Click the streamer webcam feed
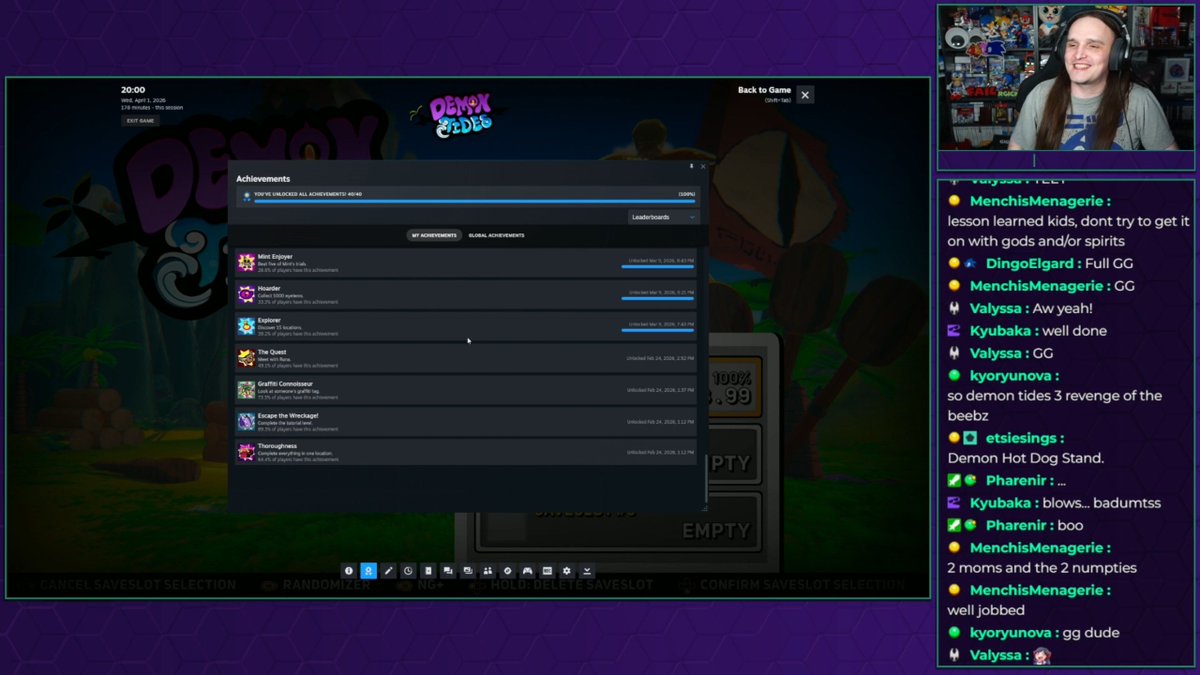Image resolution: width=1200 pixels, height=675 pixels. pyautogui.click(x=1066, y=77)
